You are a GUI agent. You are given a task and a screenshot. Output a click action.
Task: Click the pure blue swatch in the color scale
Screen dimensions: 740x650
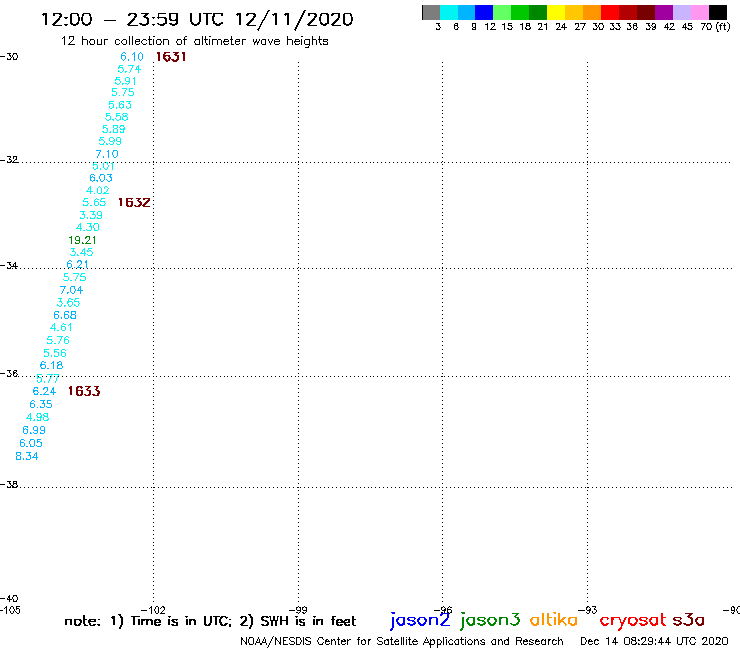(x=484, y=12)
